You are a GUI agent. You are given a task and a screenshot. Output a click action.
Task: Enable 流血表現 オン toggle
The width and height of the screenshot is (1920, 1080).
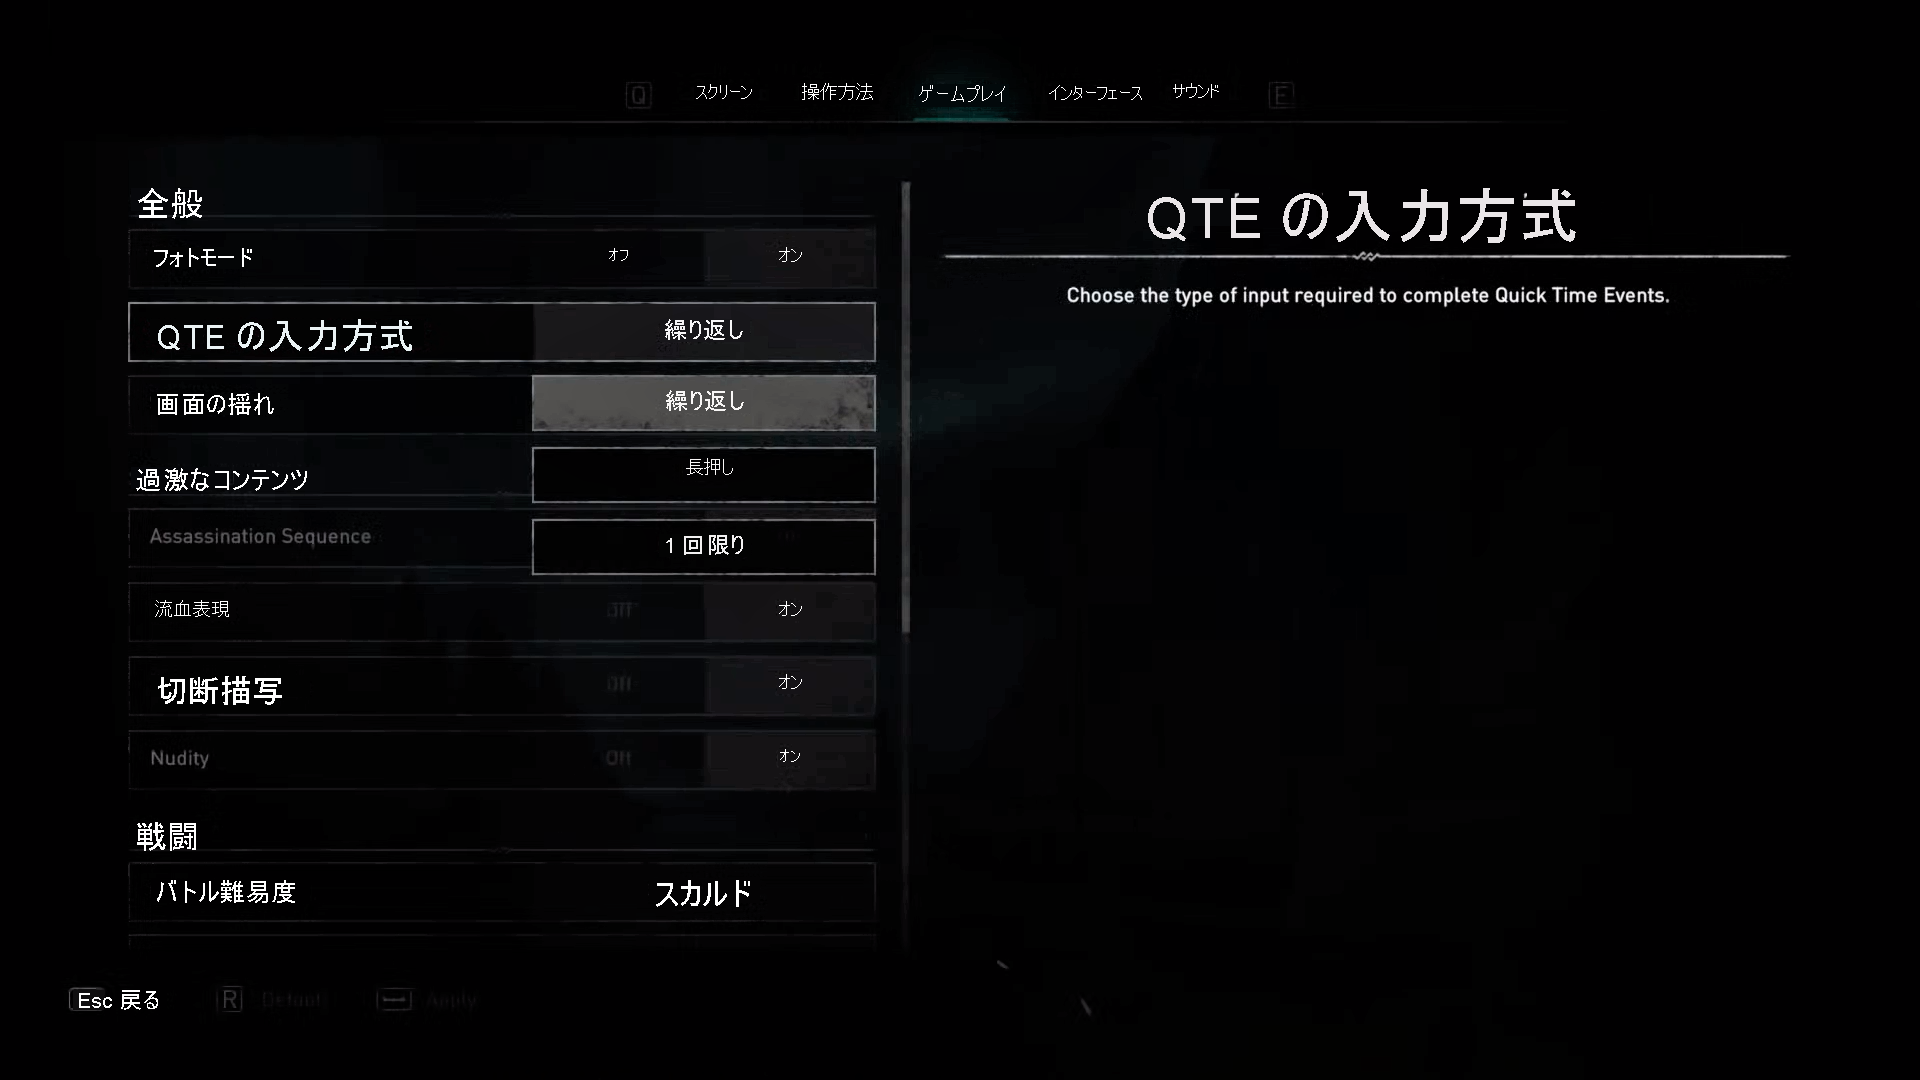click(x=790, y=608)
